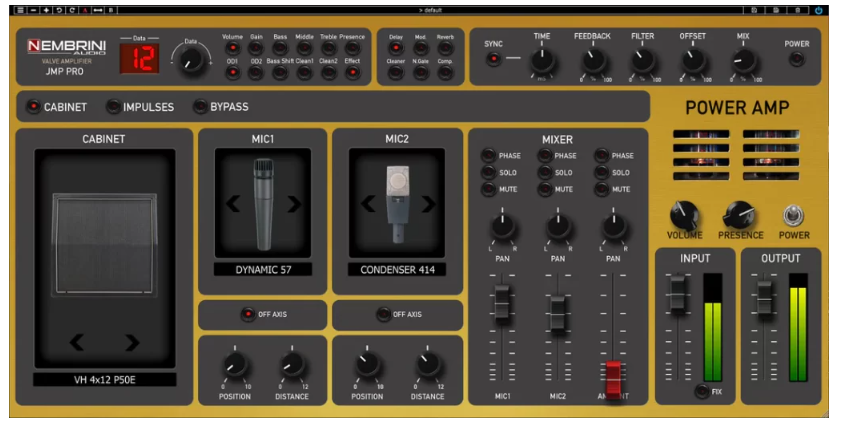The height and width of the screenshot is (428, 841).
Task: Select the N.Gate effect button
Action: pos(420,72)
